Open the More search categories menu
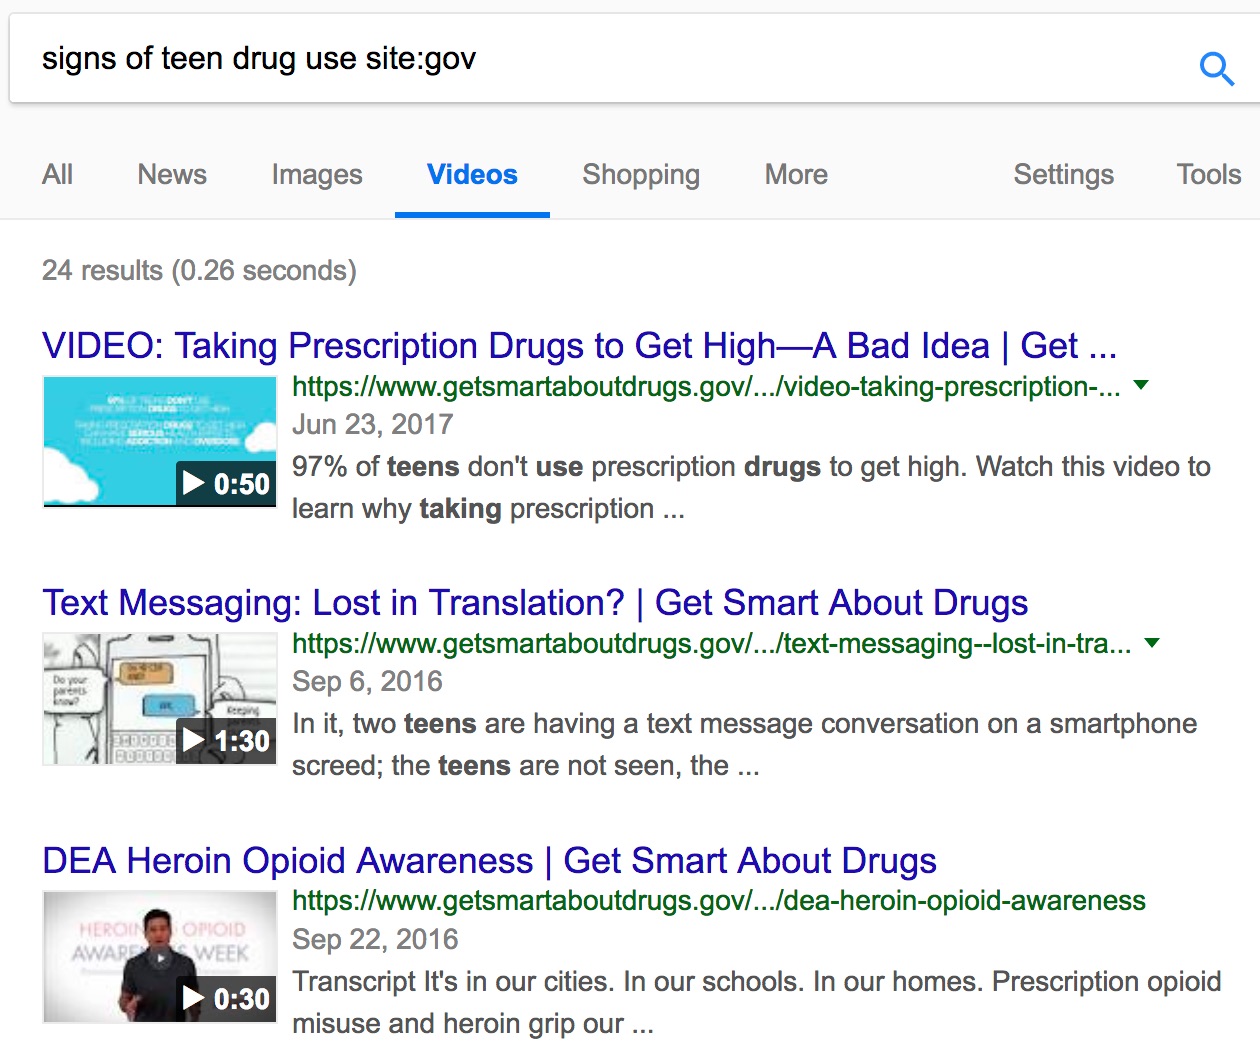The width and height of the screenshot is (1260, 1050). (x=796, y=175)
